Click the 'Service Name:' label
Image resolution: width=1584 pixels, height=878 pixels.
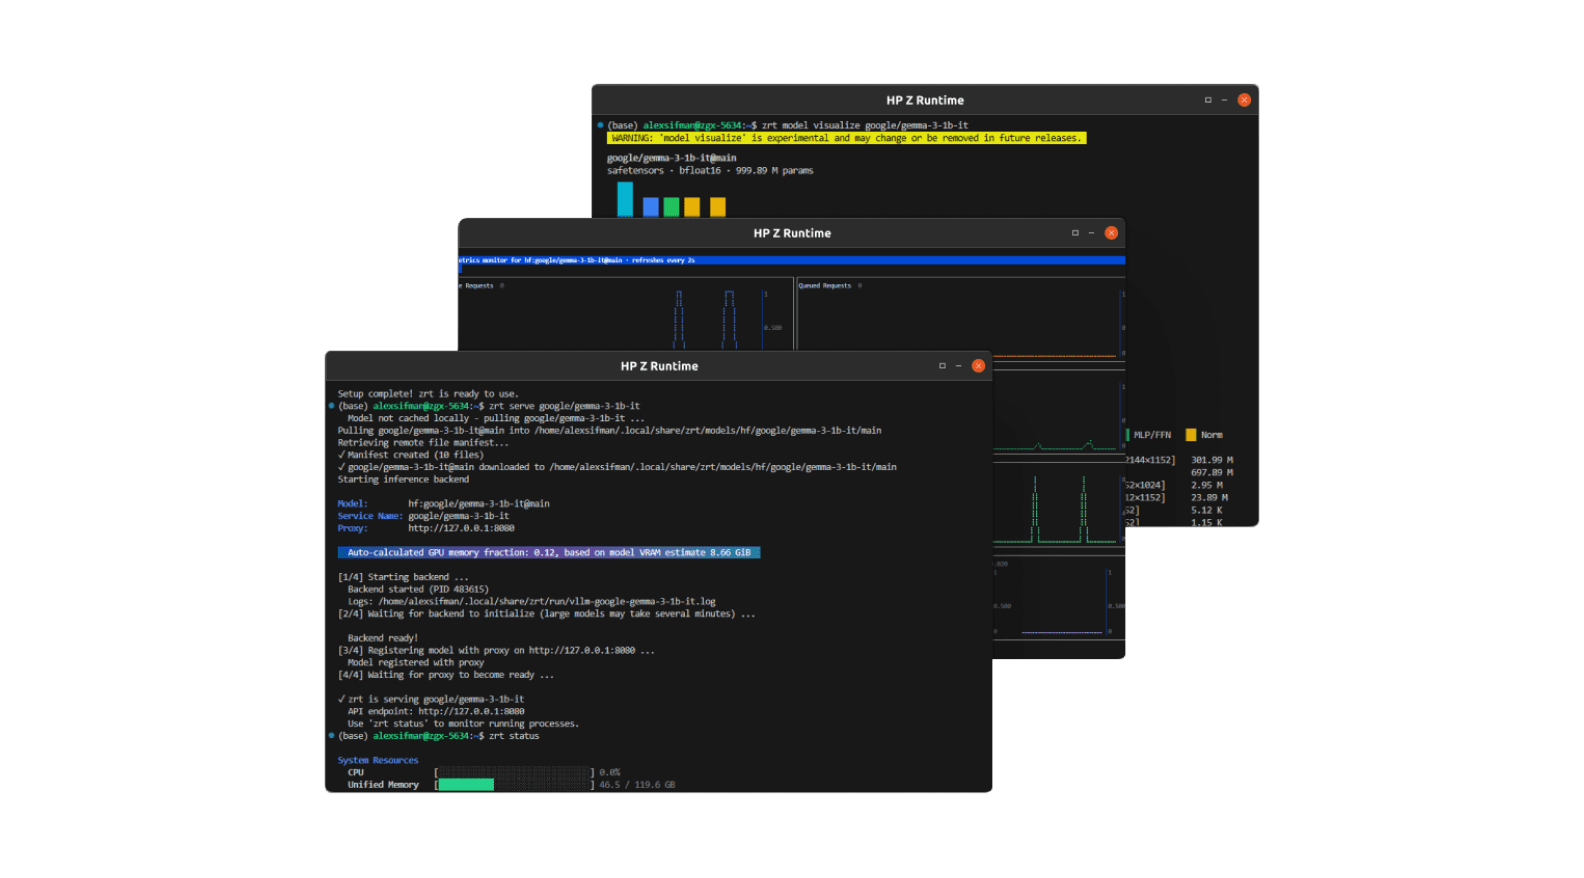tap(370, 516)
